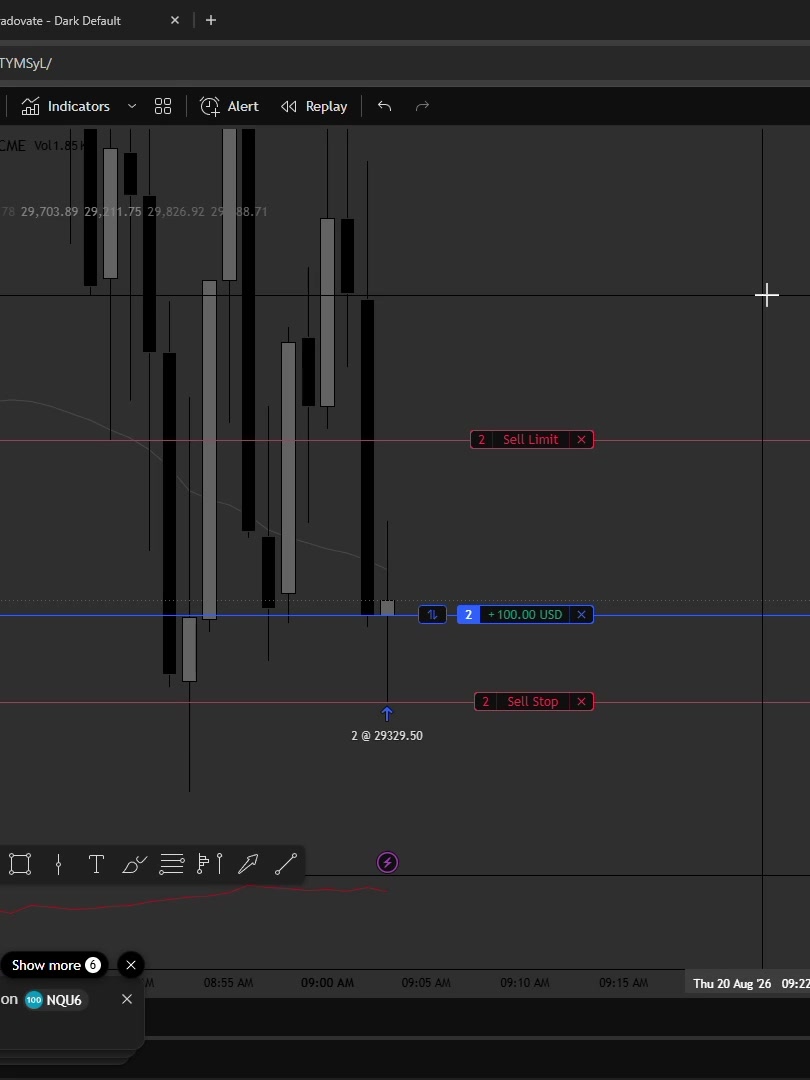Start Bar Replay mode

(x=314, y=106)
